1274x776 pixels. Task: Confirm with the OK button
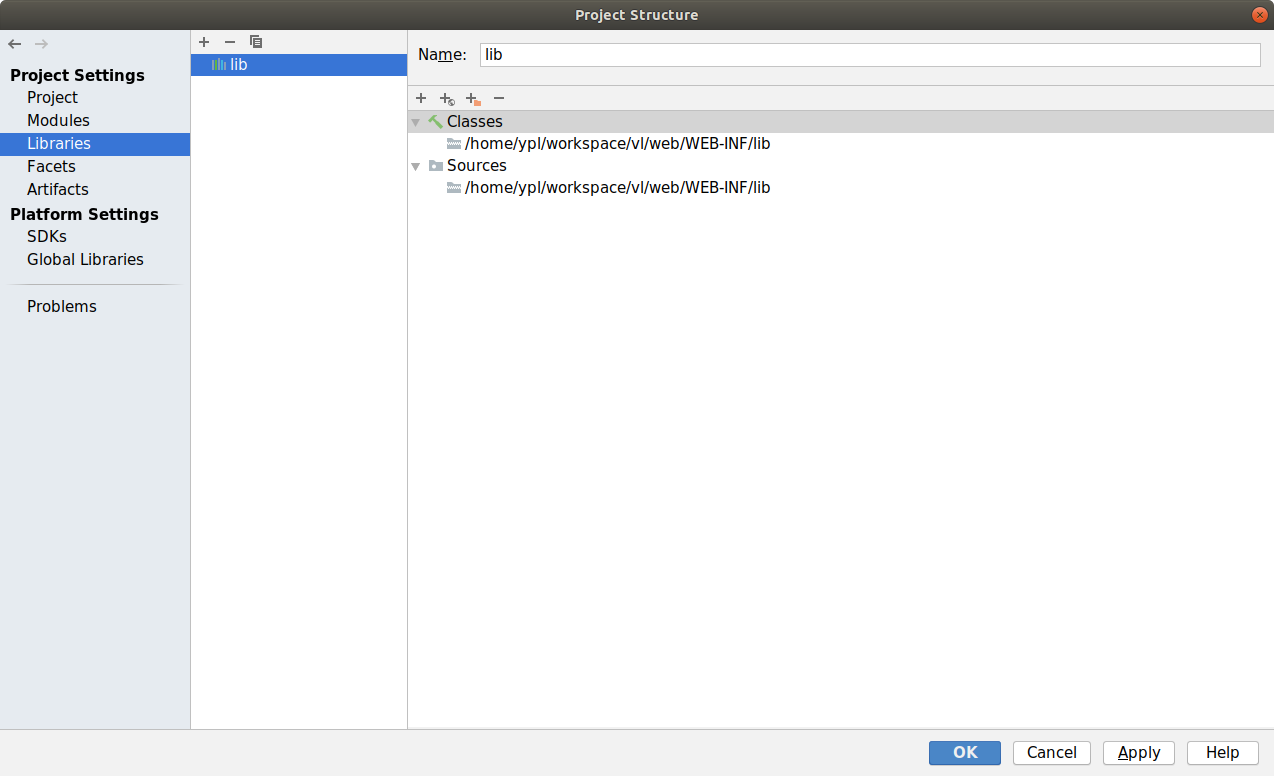965,753
